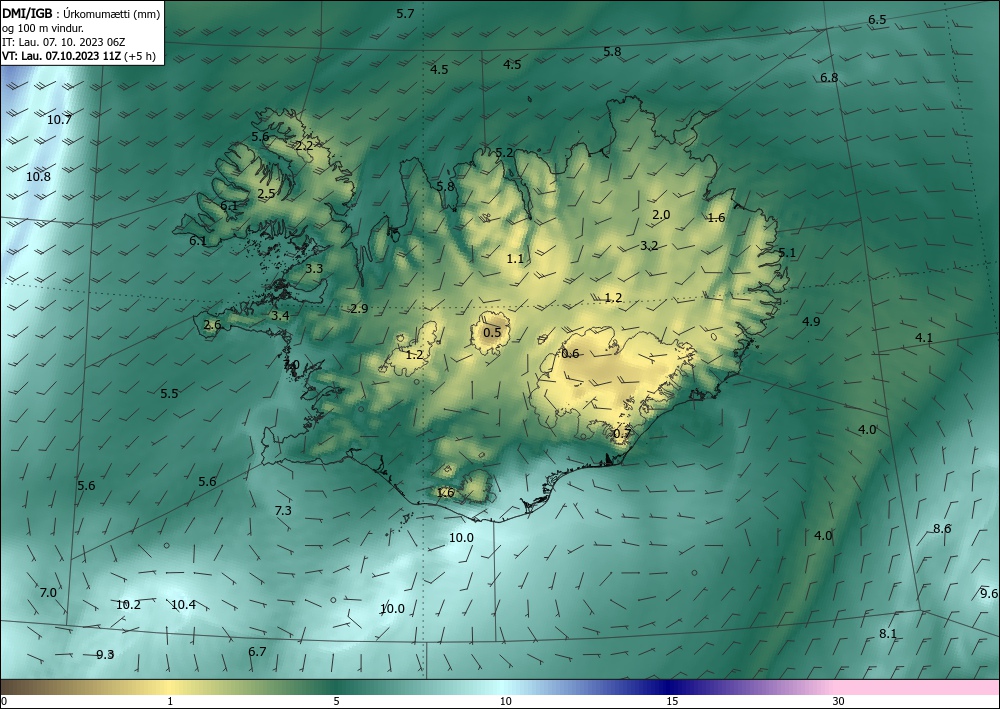This screenshot has height=709, width=1000.
Task: Click the legend tick label 10
Action: [505, 702]
